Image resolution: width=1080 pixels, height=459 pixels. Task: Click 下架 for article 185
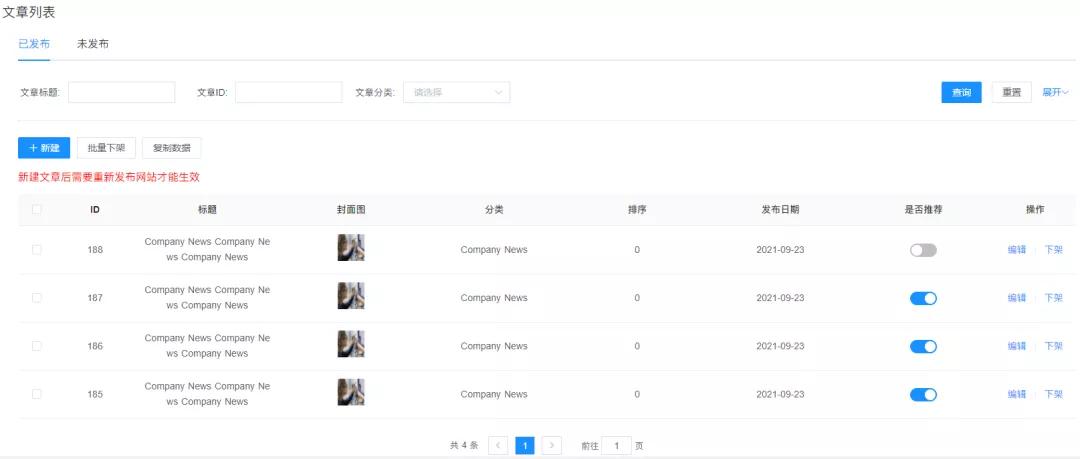[x=1053, y=394]
